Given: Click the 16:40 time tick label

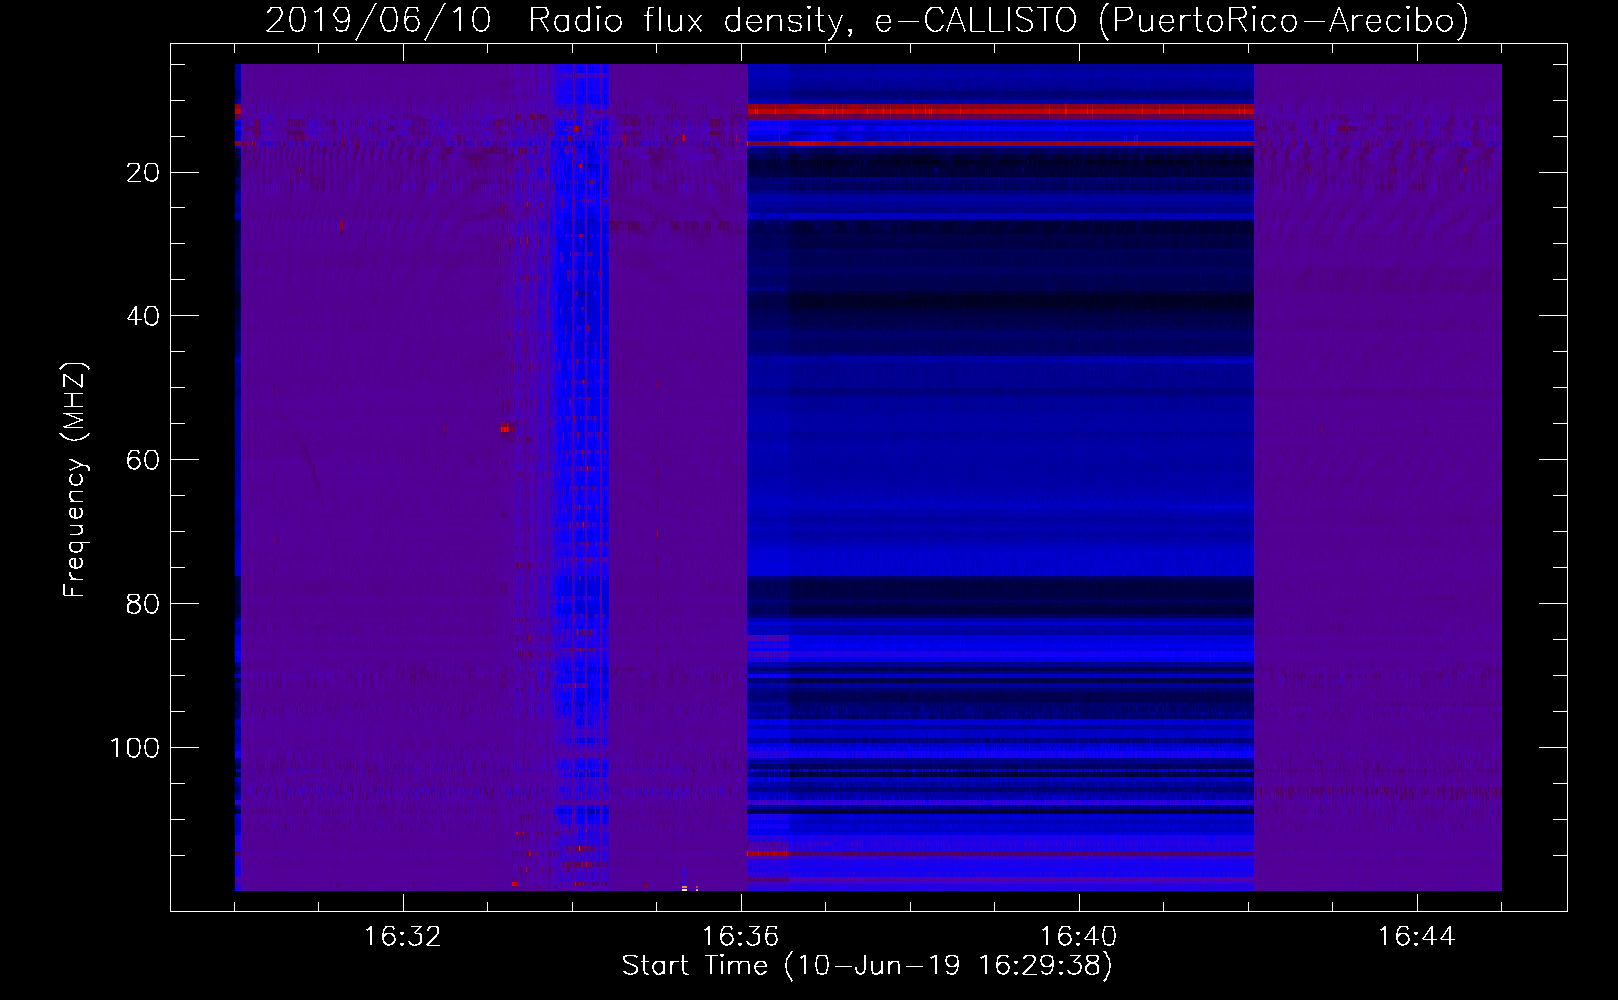Looking at the screenshot, I should click(x=1079, y=937).
